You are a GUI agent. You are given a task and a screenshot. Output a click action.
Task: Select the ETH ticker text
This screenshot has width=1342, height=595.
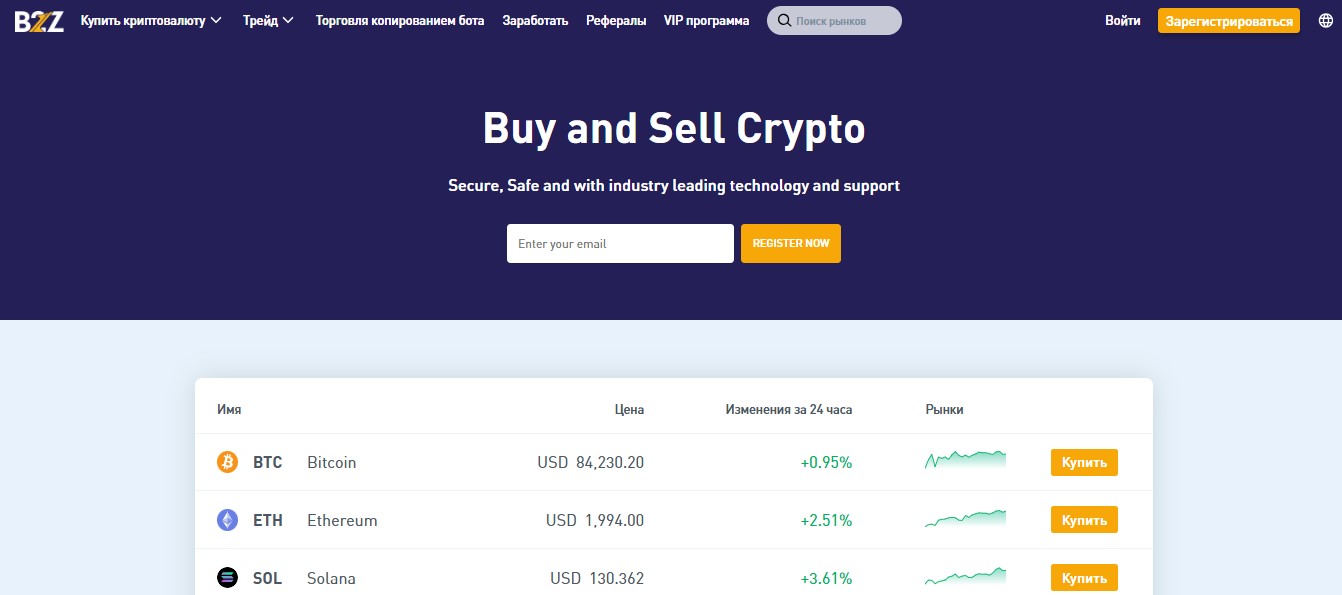(x=268, y=520)
